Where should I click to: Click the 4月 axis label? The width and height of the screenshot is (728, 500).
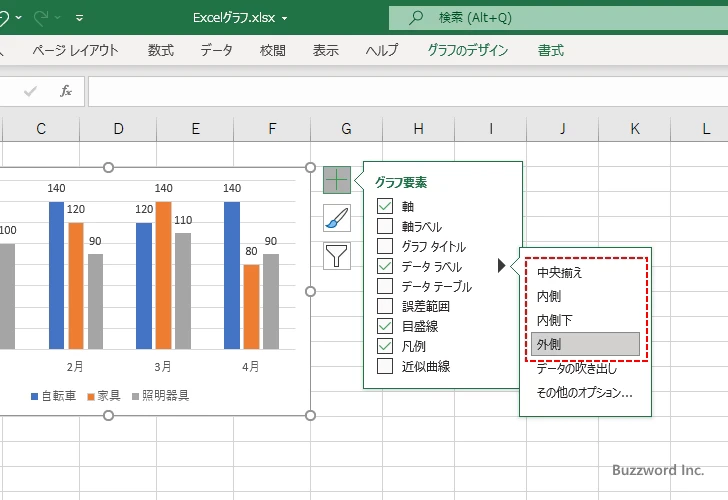click(251, 367)
